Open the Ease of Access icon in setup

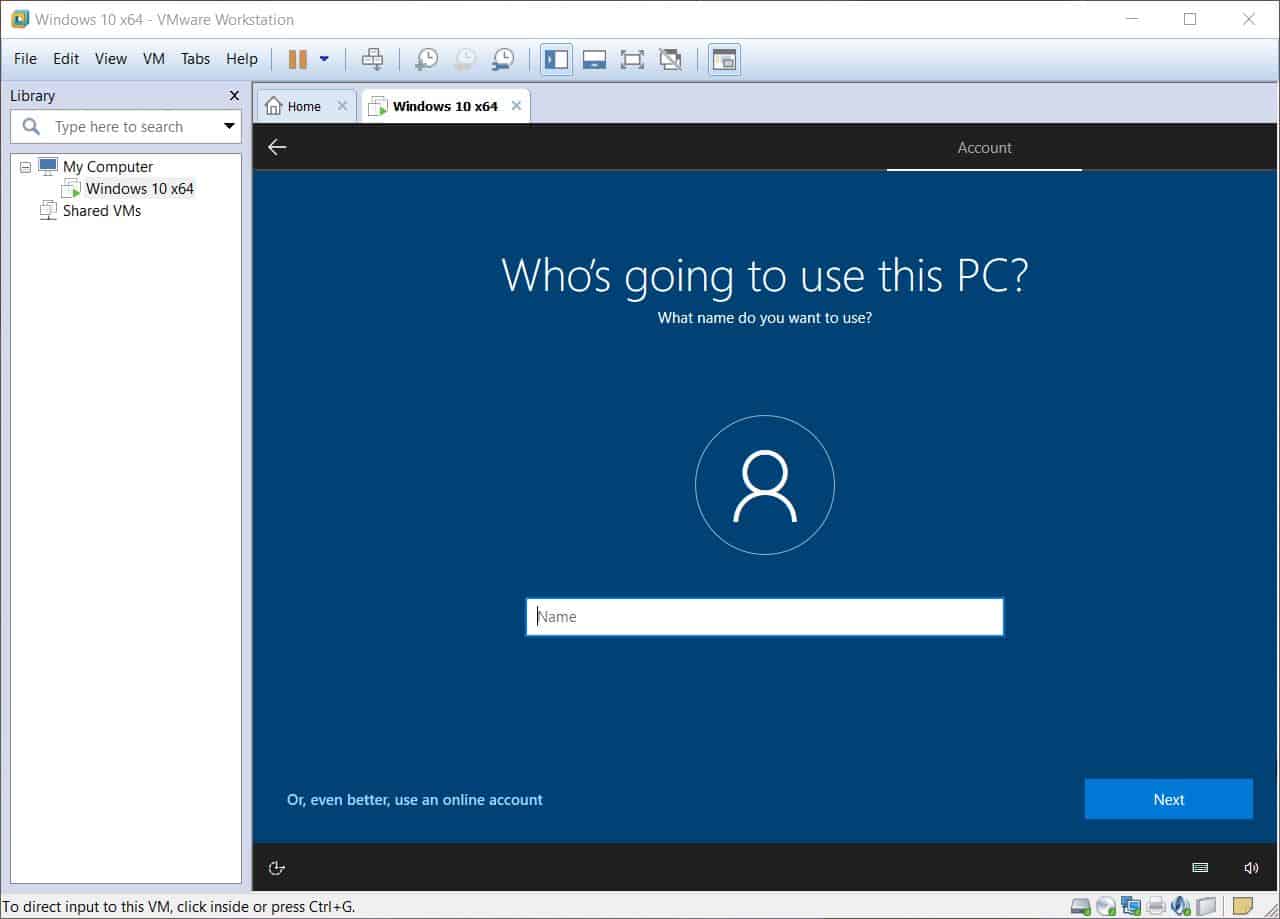click(x=278, y=868)
